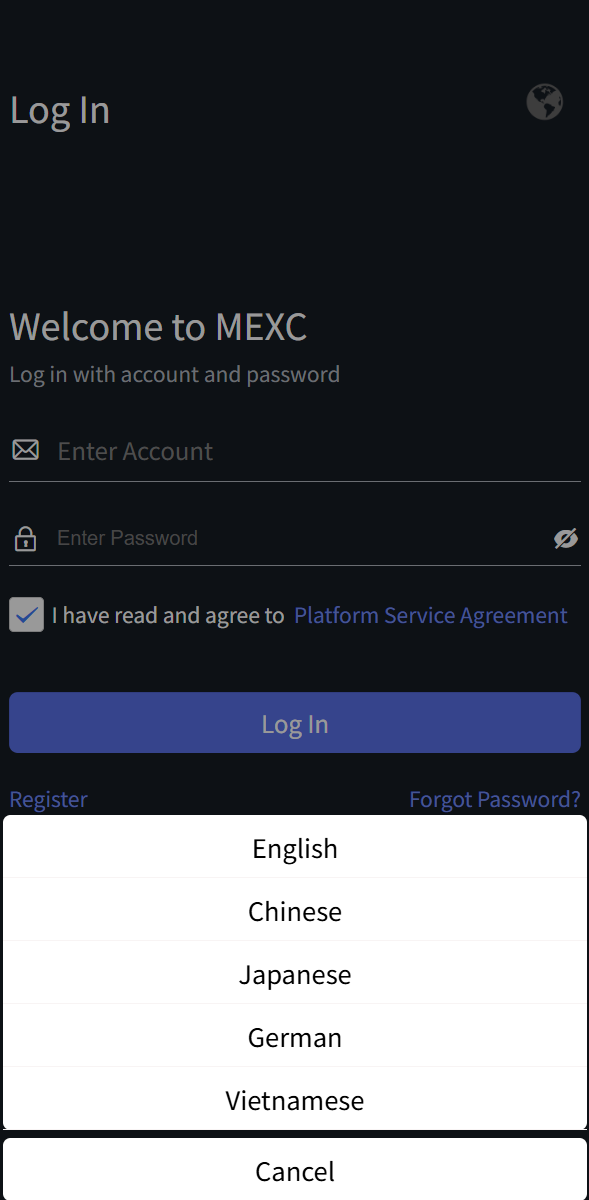Image resolution: width=589 pixels, height=1200 pixels.
Task: Click the Log In page title
Action: pyautogui.click(x=60, y=110)
